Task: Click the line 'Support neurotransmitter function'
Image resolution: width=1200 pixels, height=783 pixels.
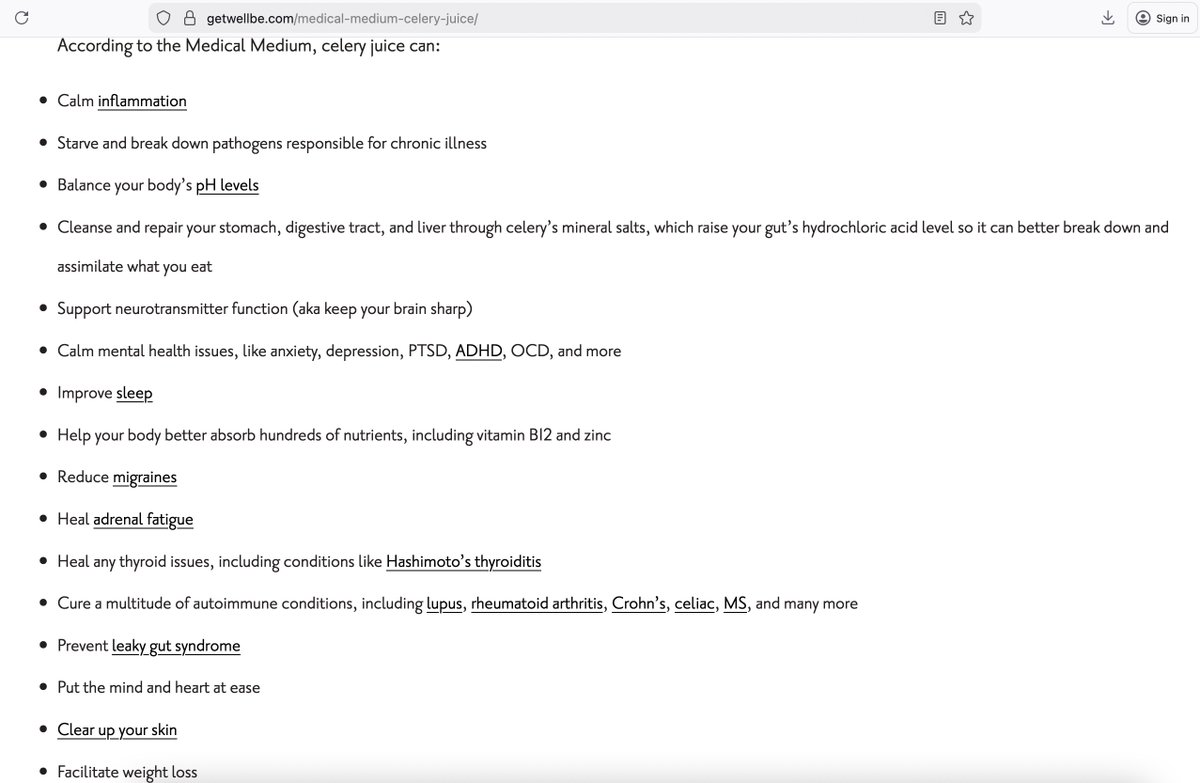Action: (x=265, y=308)
